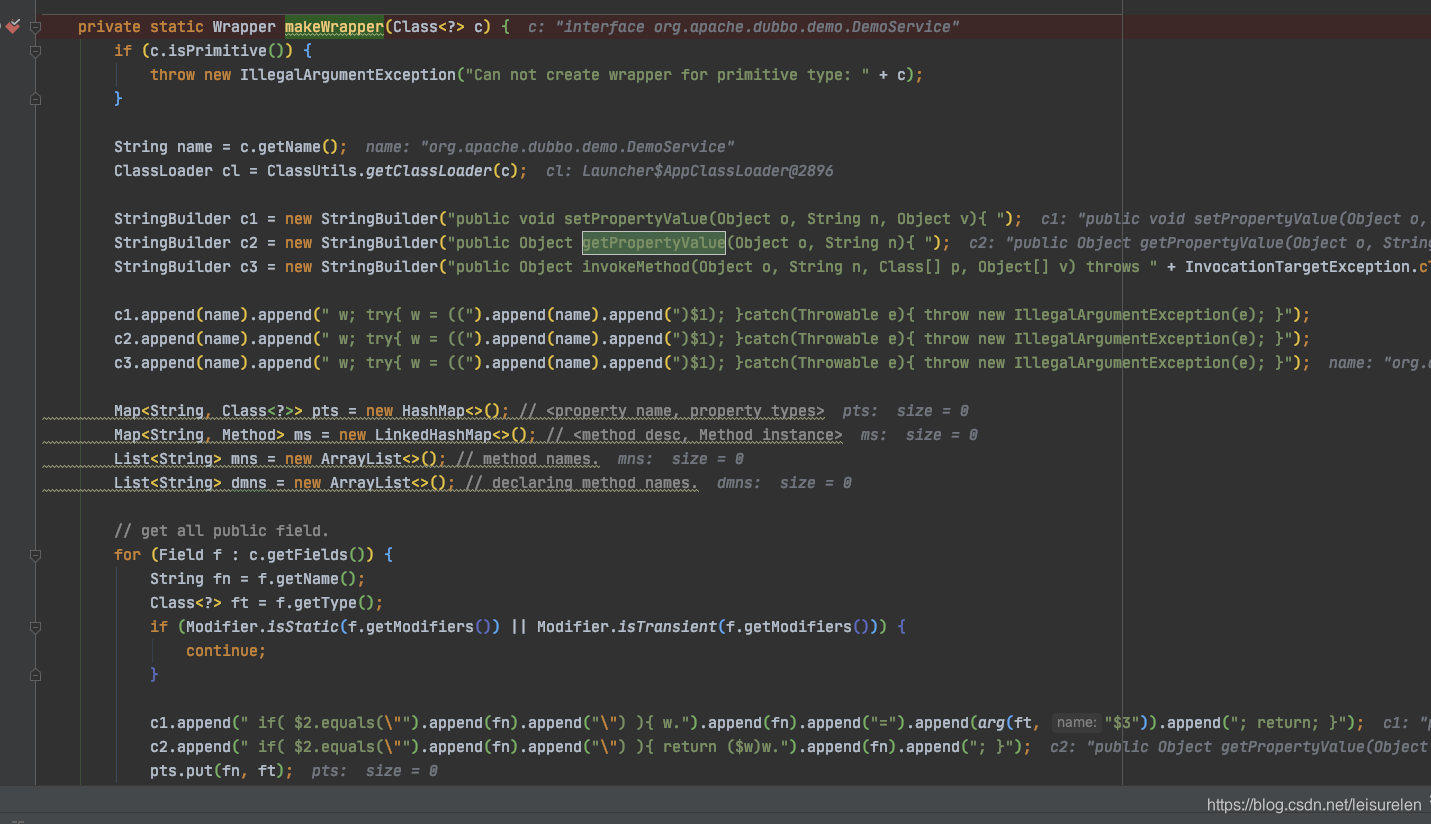Click the name: parameter hint before "$3"

pyautogui.click(x=1076, y=723)
